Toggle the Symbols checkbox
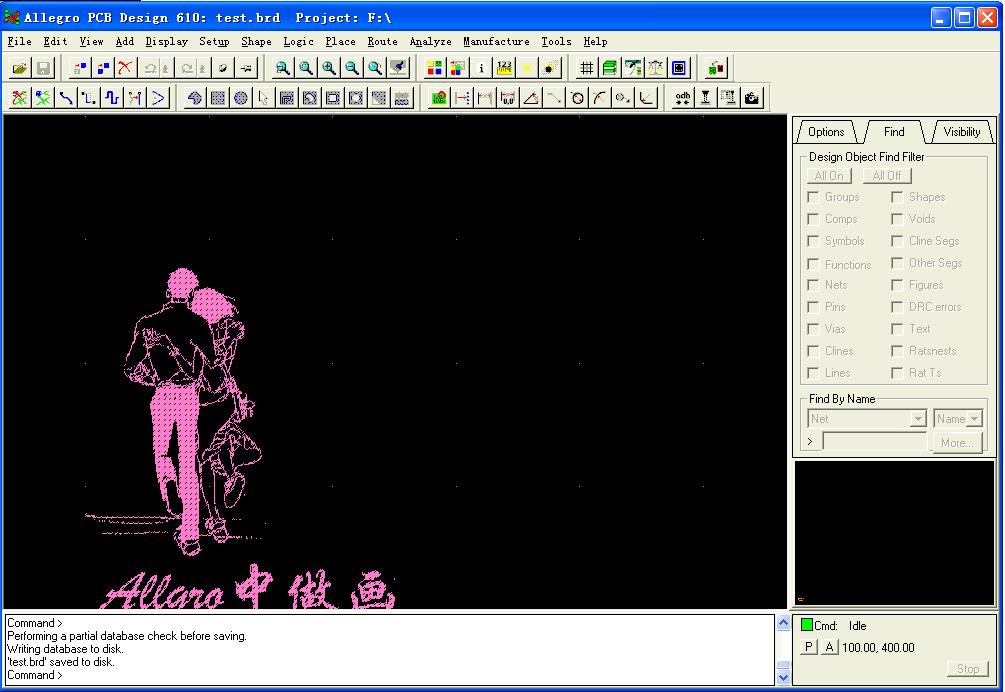Screen dimensions: 1005x692 pyautogui.click(x=813, y=241)
